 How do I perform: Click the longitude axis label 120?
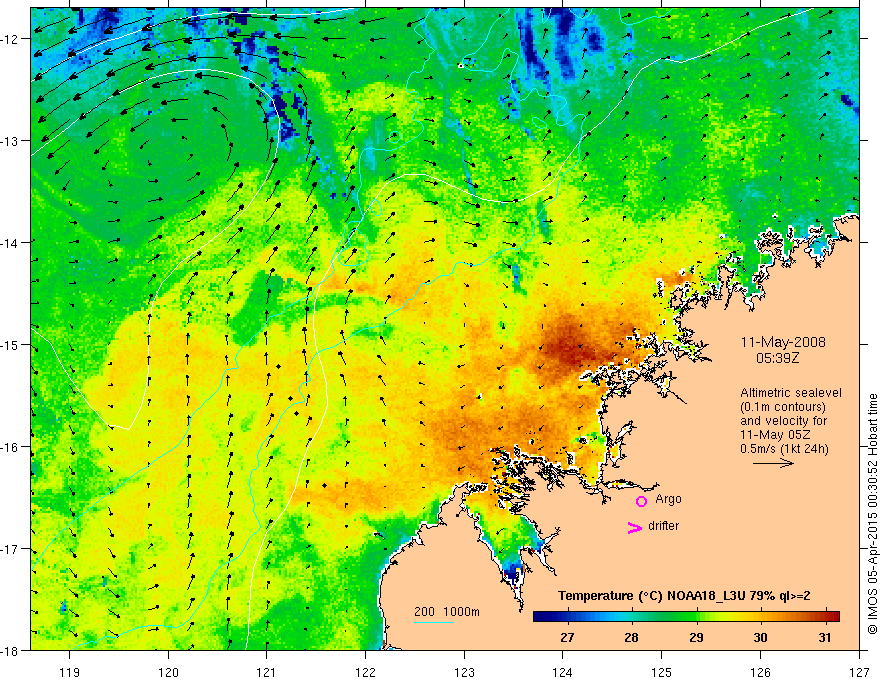[168, 672]
